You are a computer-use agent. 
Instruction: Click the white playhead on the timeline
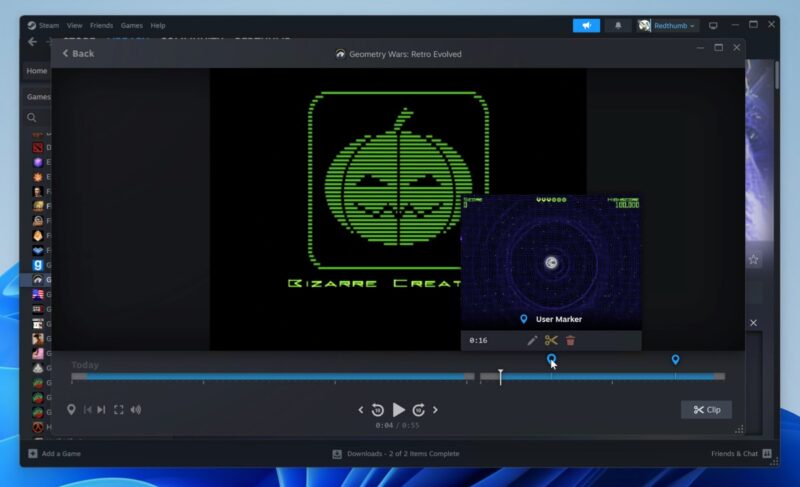click(x=501, y=377)
